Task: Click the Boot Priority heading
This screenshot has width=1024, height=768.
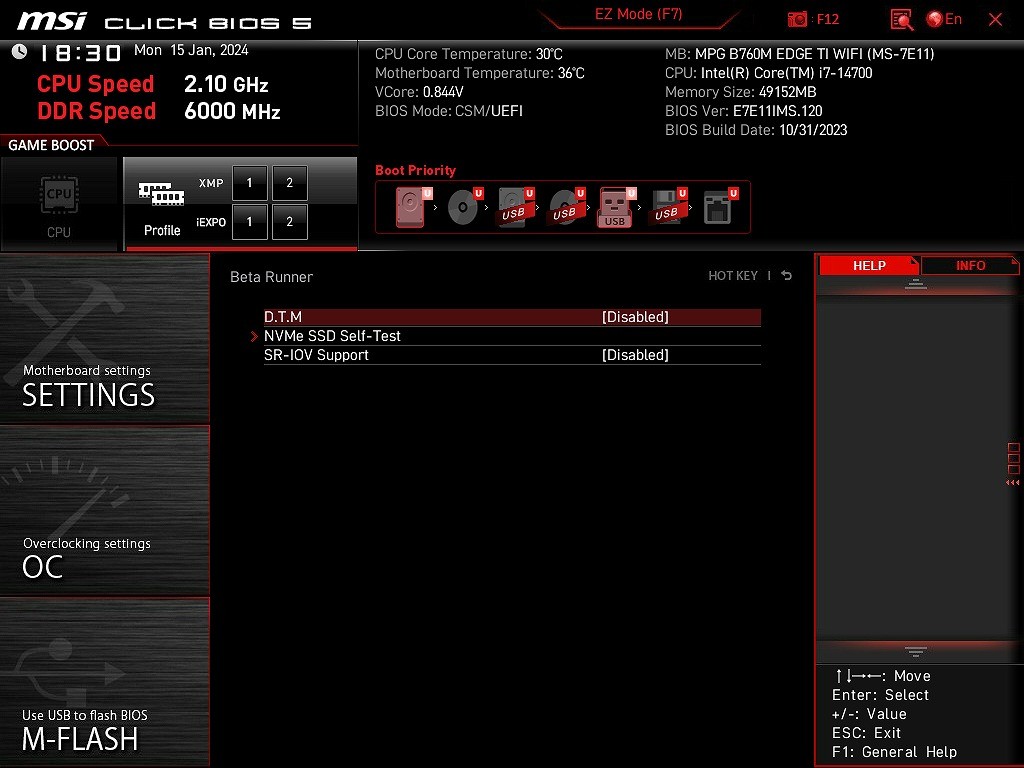Action: [415, 170]
